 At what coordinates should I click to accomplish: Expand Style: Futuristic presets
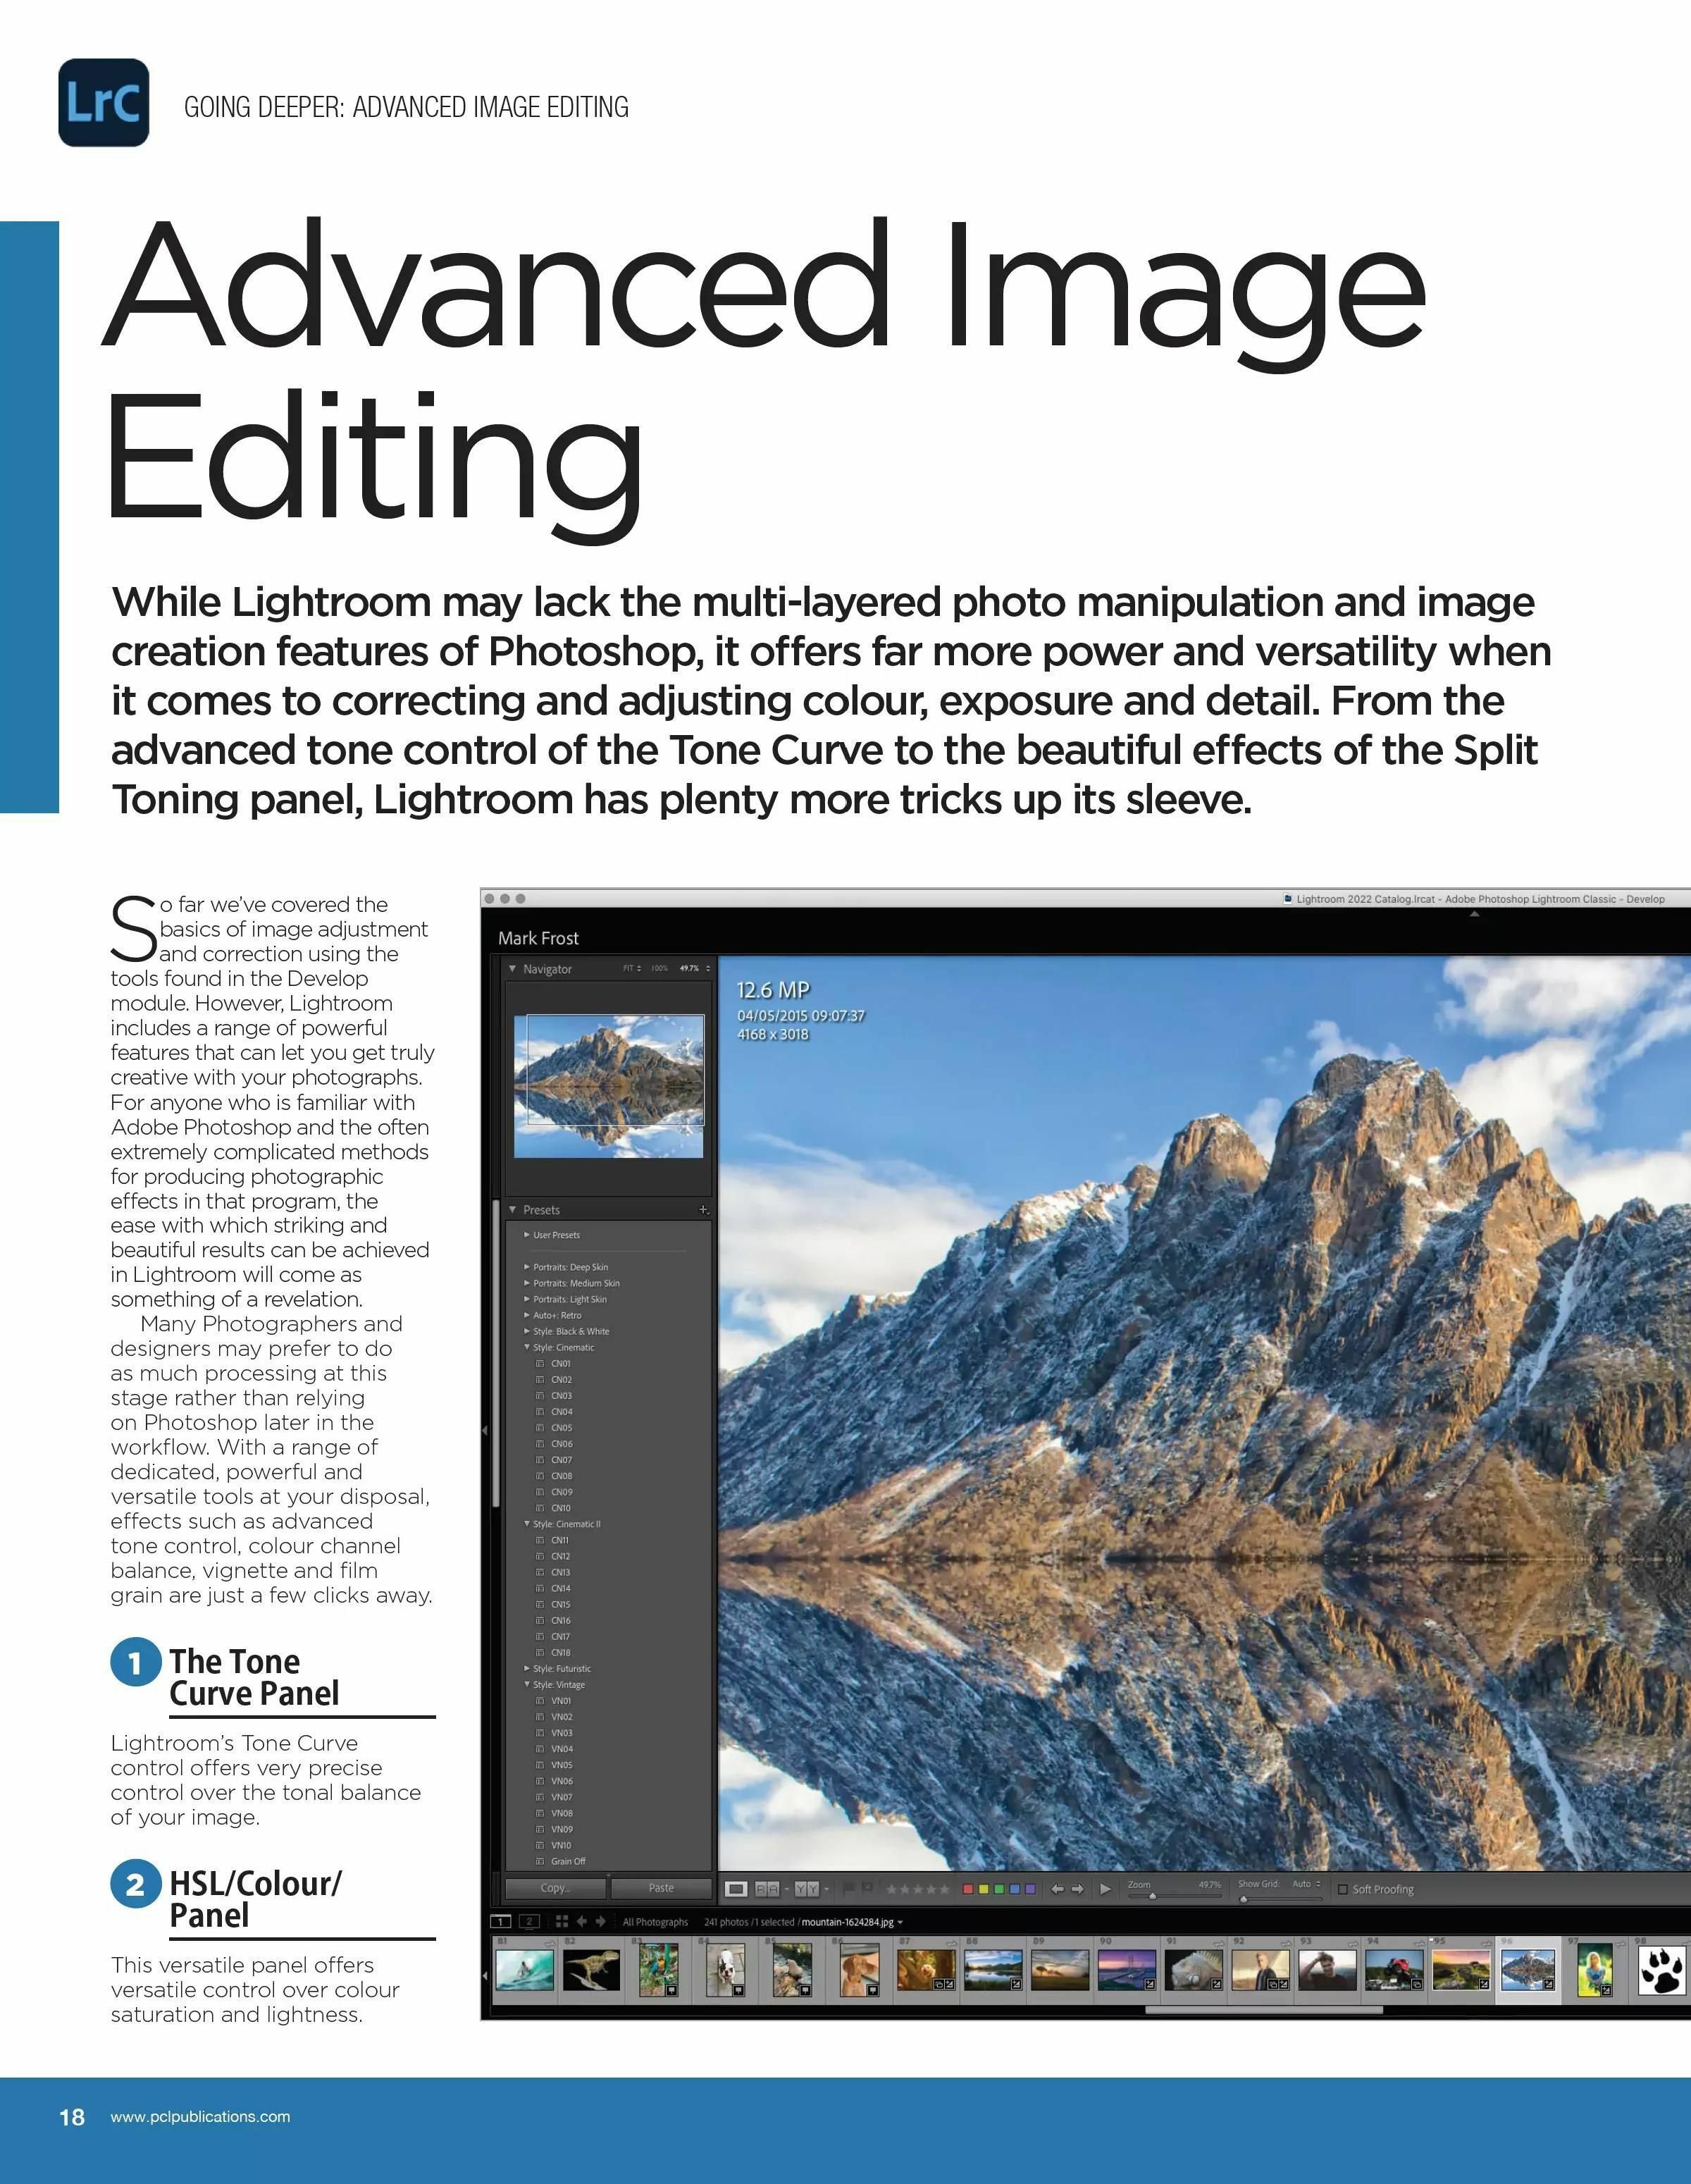527,1668
